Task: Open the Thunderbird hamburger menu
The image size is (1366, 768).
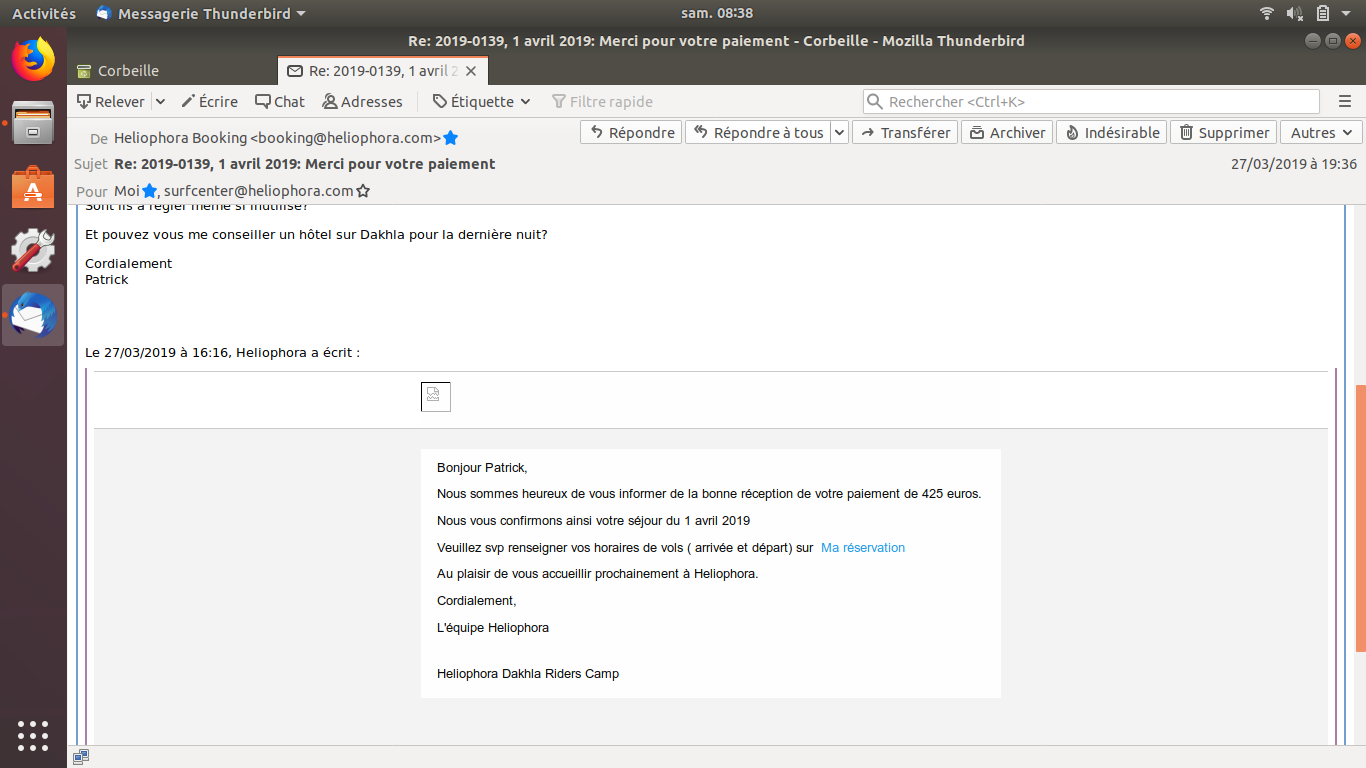Action: pyautogui.click(x=1345, y=101)
